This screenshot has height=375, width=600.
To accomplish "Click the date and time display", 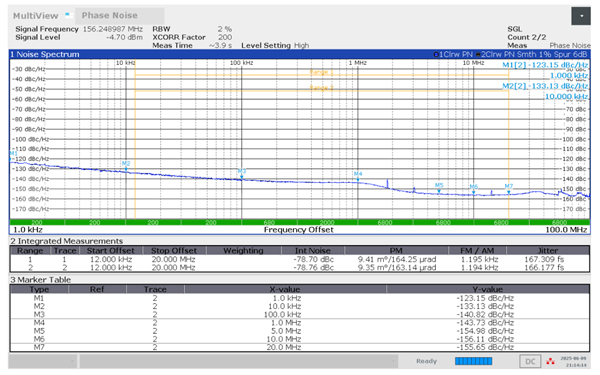I will click(573, 362).
